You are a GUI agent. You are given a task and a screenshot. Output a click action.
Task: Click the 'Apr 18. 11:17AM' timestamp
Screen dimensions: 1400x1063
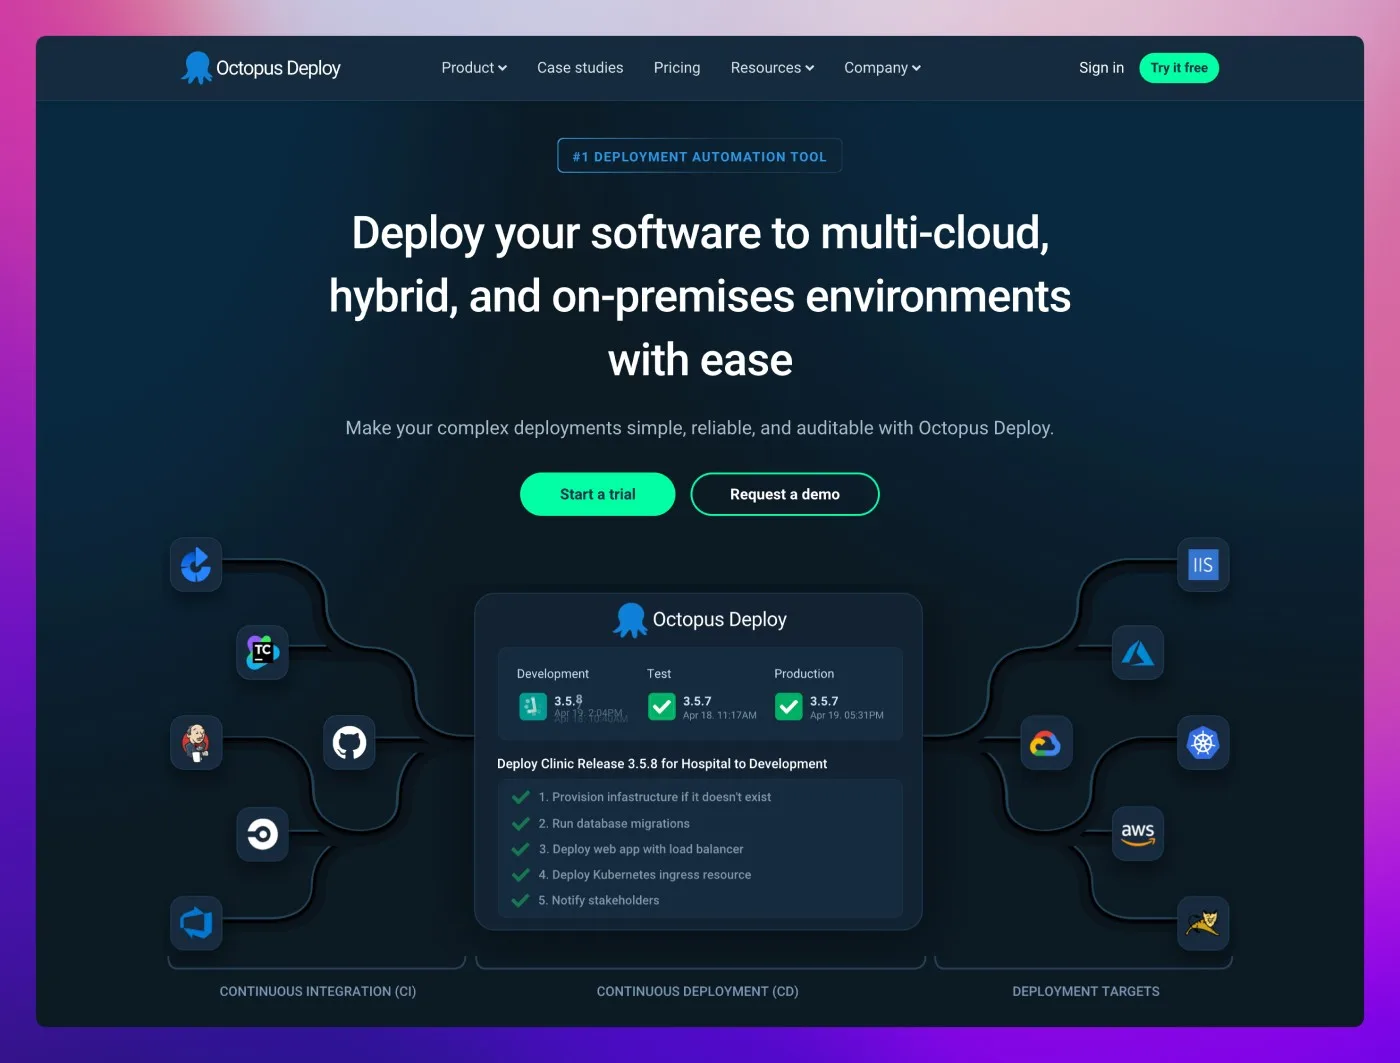pos(720,716)
